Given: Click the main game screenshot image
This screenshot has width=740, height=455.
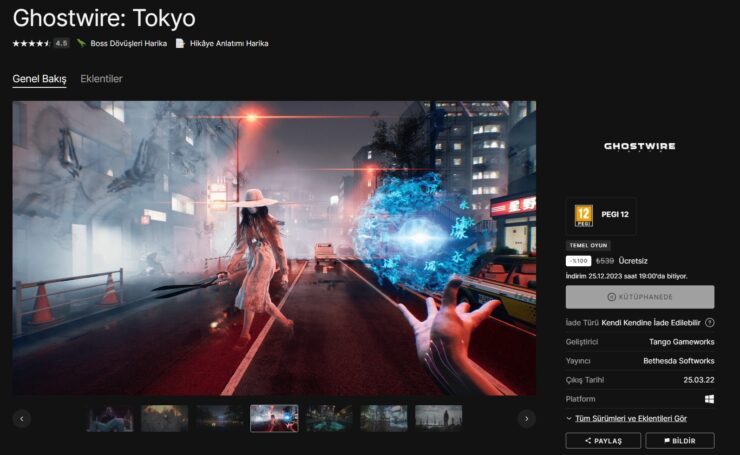Looking at the screenshot, I should point(274,248).
